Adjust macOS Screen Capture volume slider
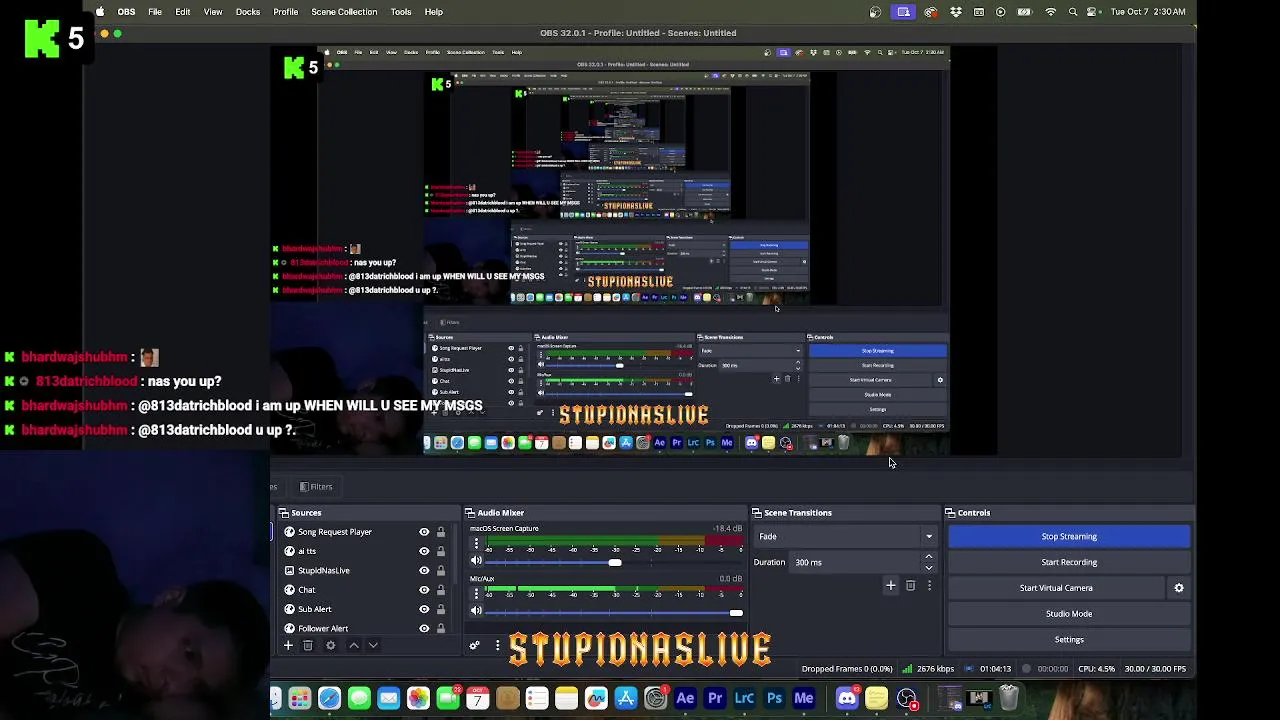 (615, 562)
